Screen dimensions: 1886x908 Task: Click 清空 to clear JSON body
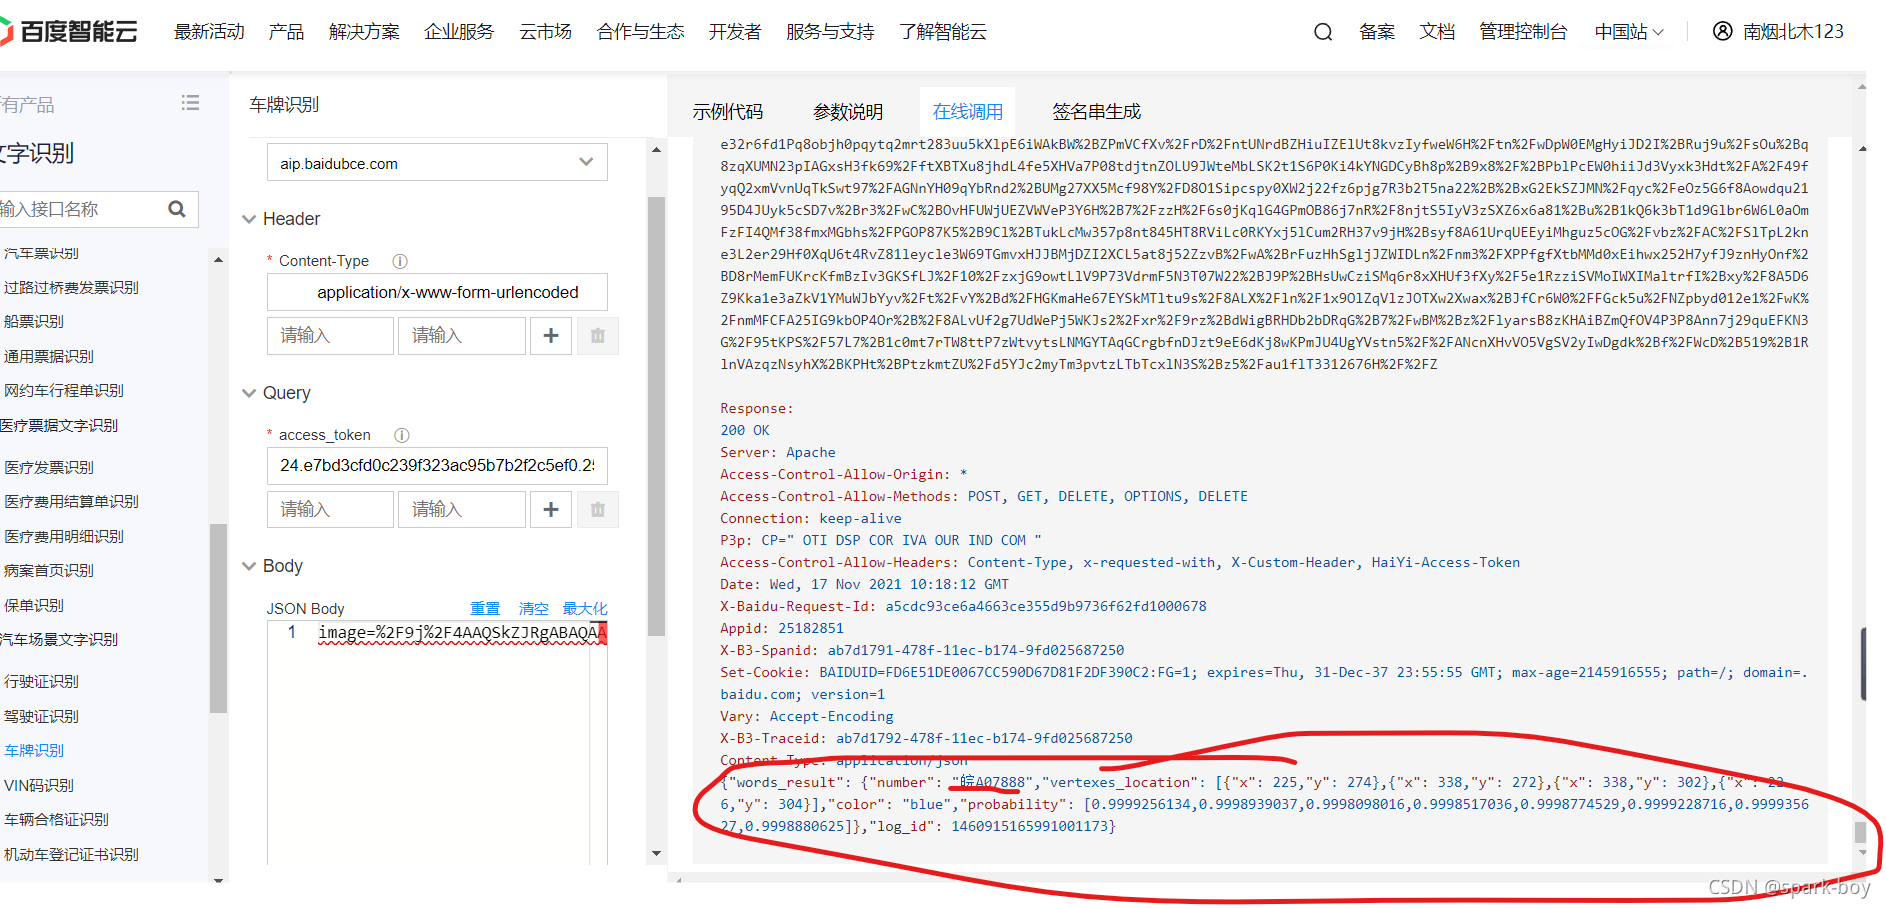point(533,609)
